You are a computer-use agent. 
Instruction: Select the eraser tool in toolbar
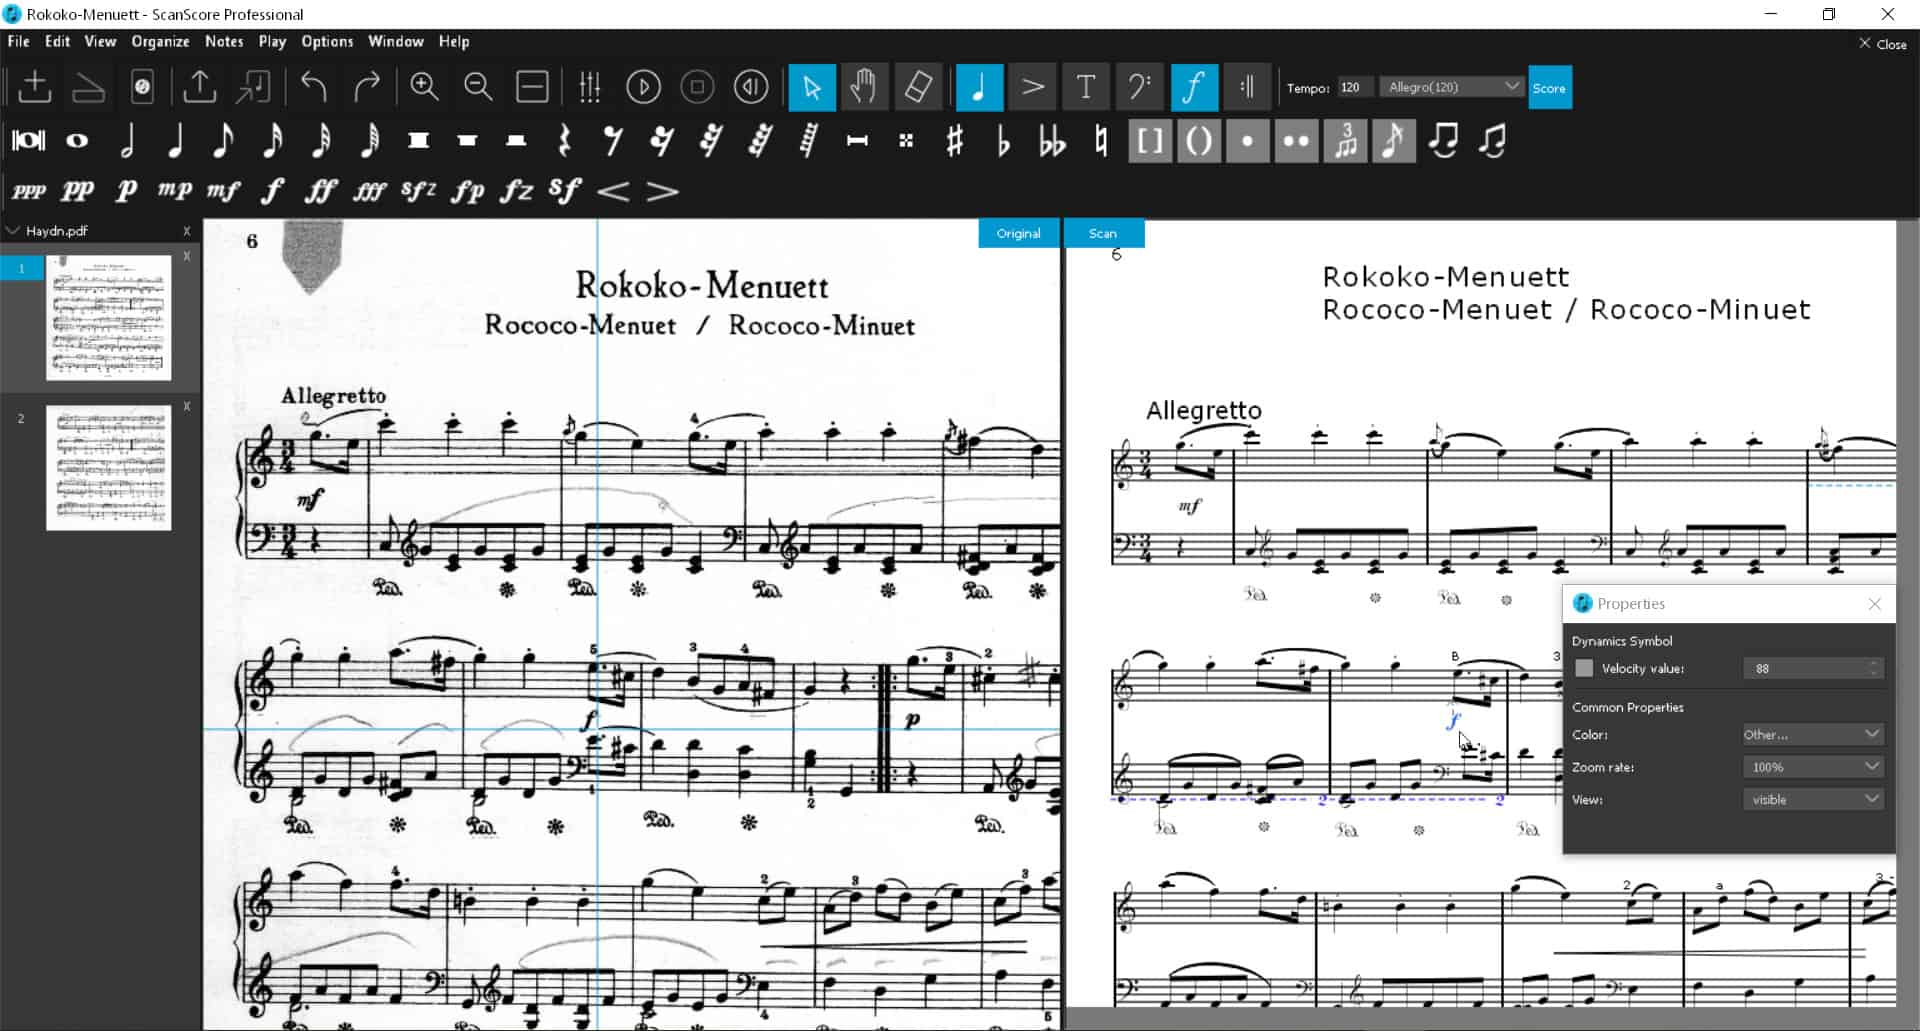(917, 88)
